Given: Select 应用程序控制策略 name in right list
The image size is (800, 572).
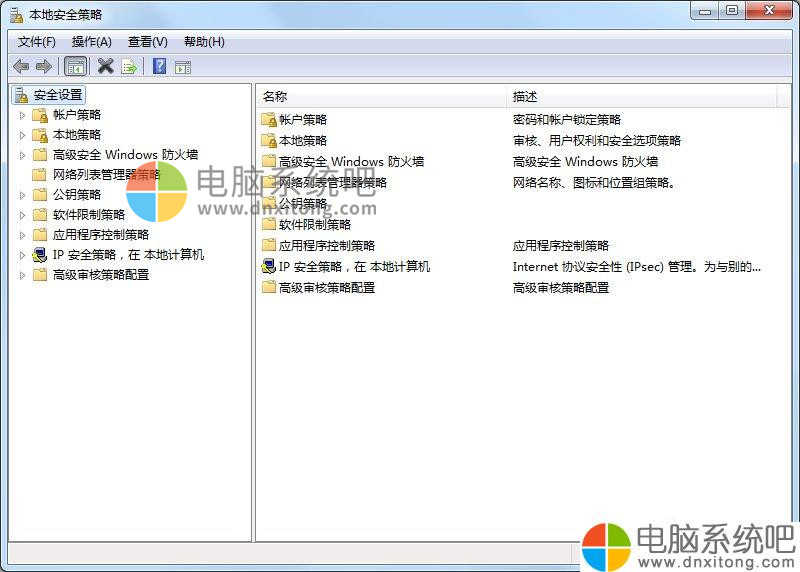Looking at the screenshot, I should pos(327,245).
